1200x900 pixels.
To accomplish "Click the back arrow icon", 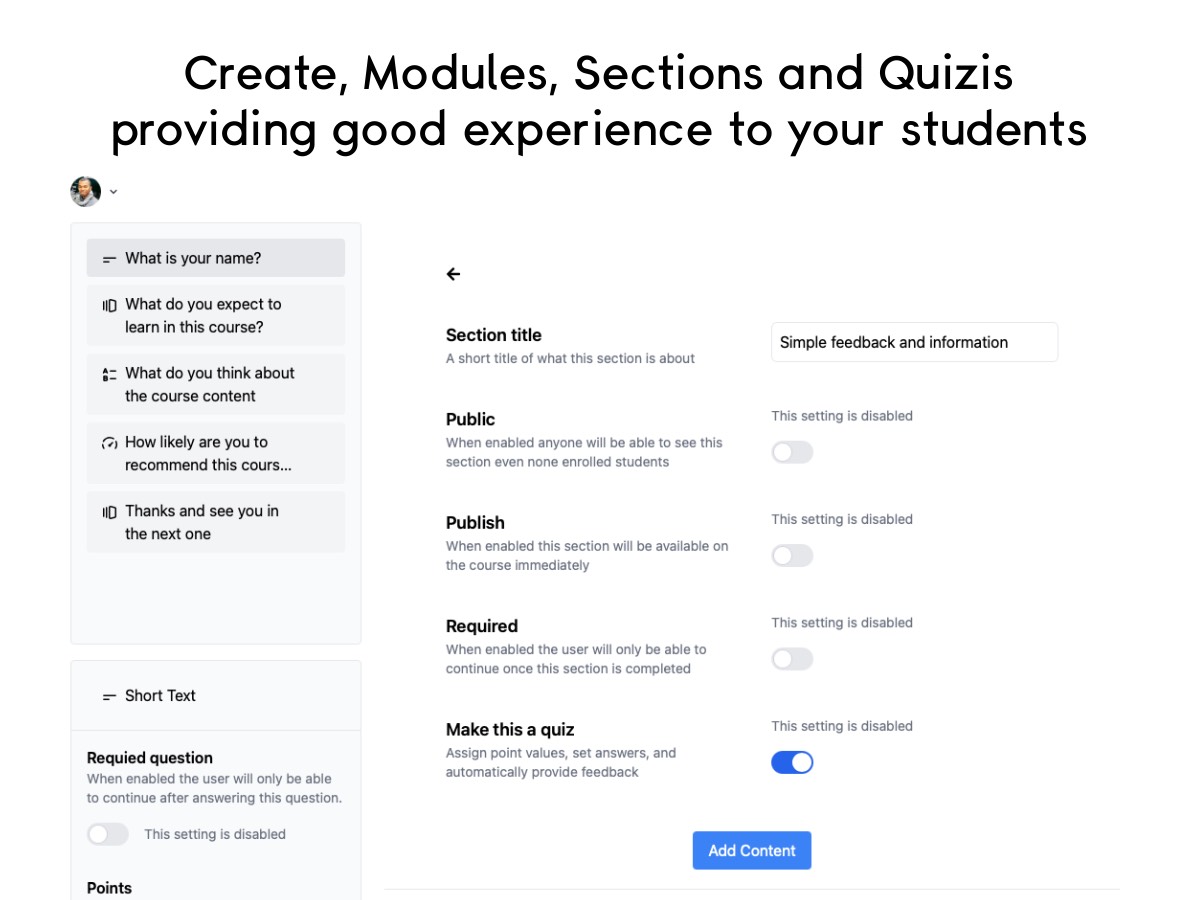I will pyautogui.click(x=454, y=274).
